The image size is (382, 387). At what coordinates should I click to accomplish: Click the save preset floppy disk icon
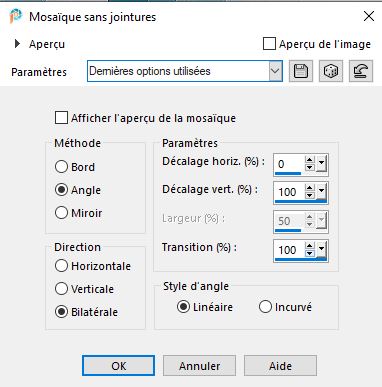tap(301, 71)
